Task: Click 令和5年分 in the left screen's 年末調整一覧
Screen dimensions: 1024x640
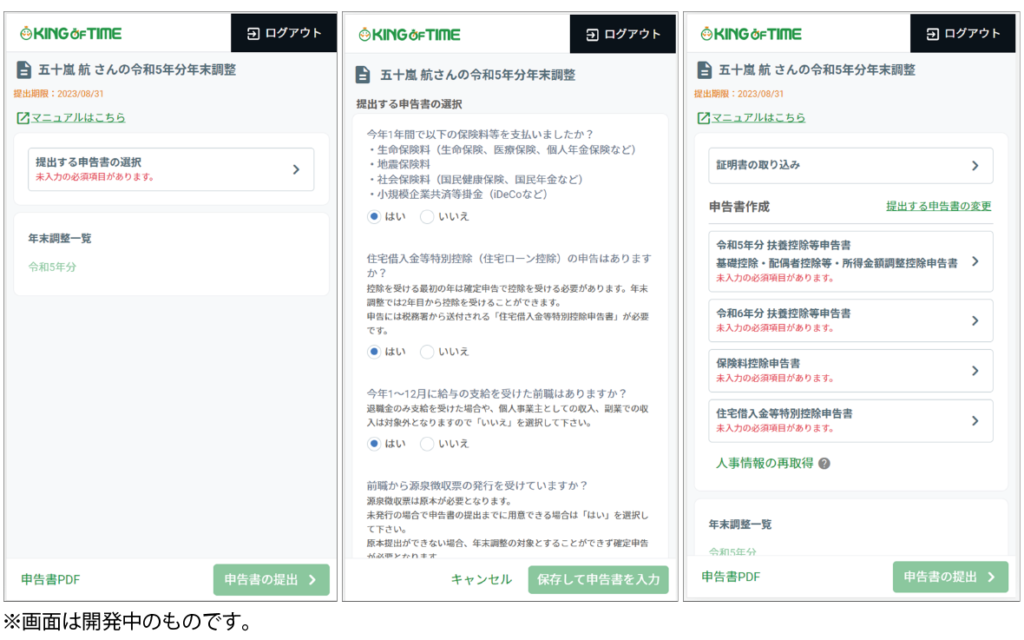Action: [x=52, y=267]
